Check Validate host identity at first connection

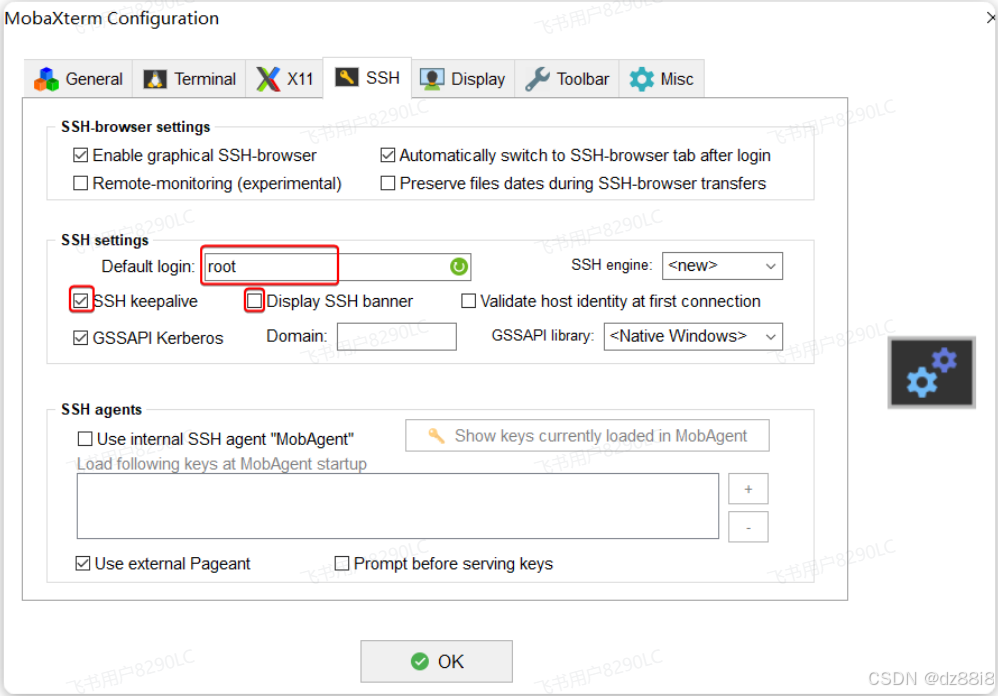[x=468, y=300]
